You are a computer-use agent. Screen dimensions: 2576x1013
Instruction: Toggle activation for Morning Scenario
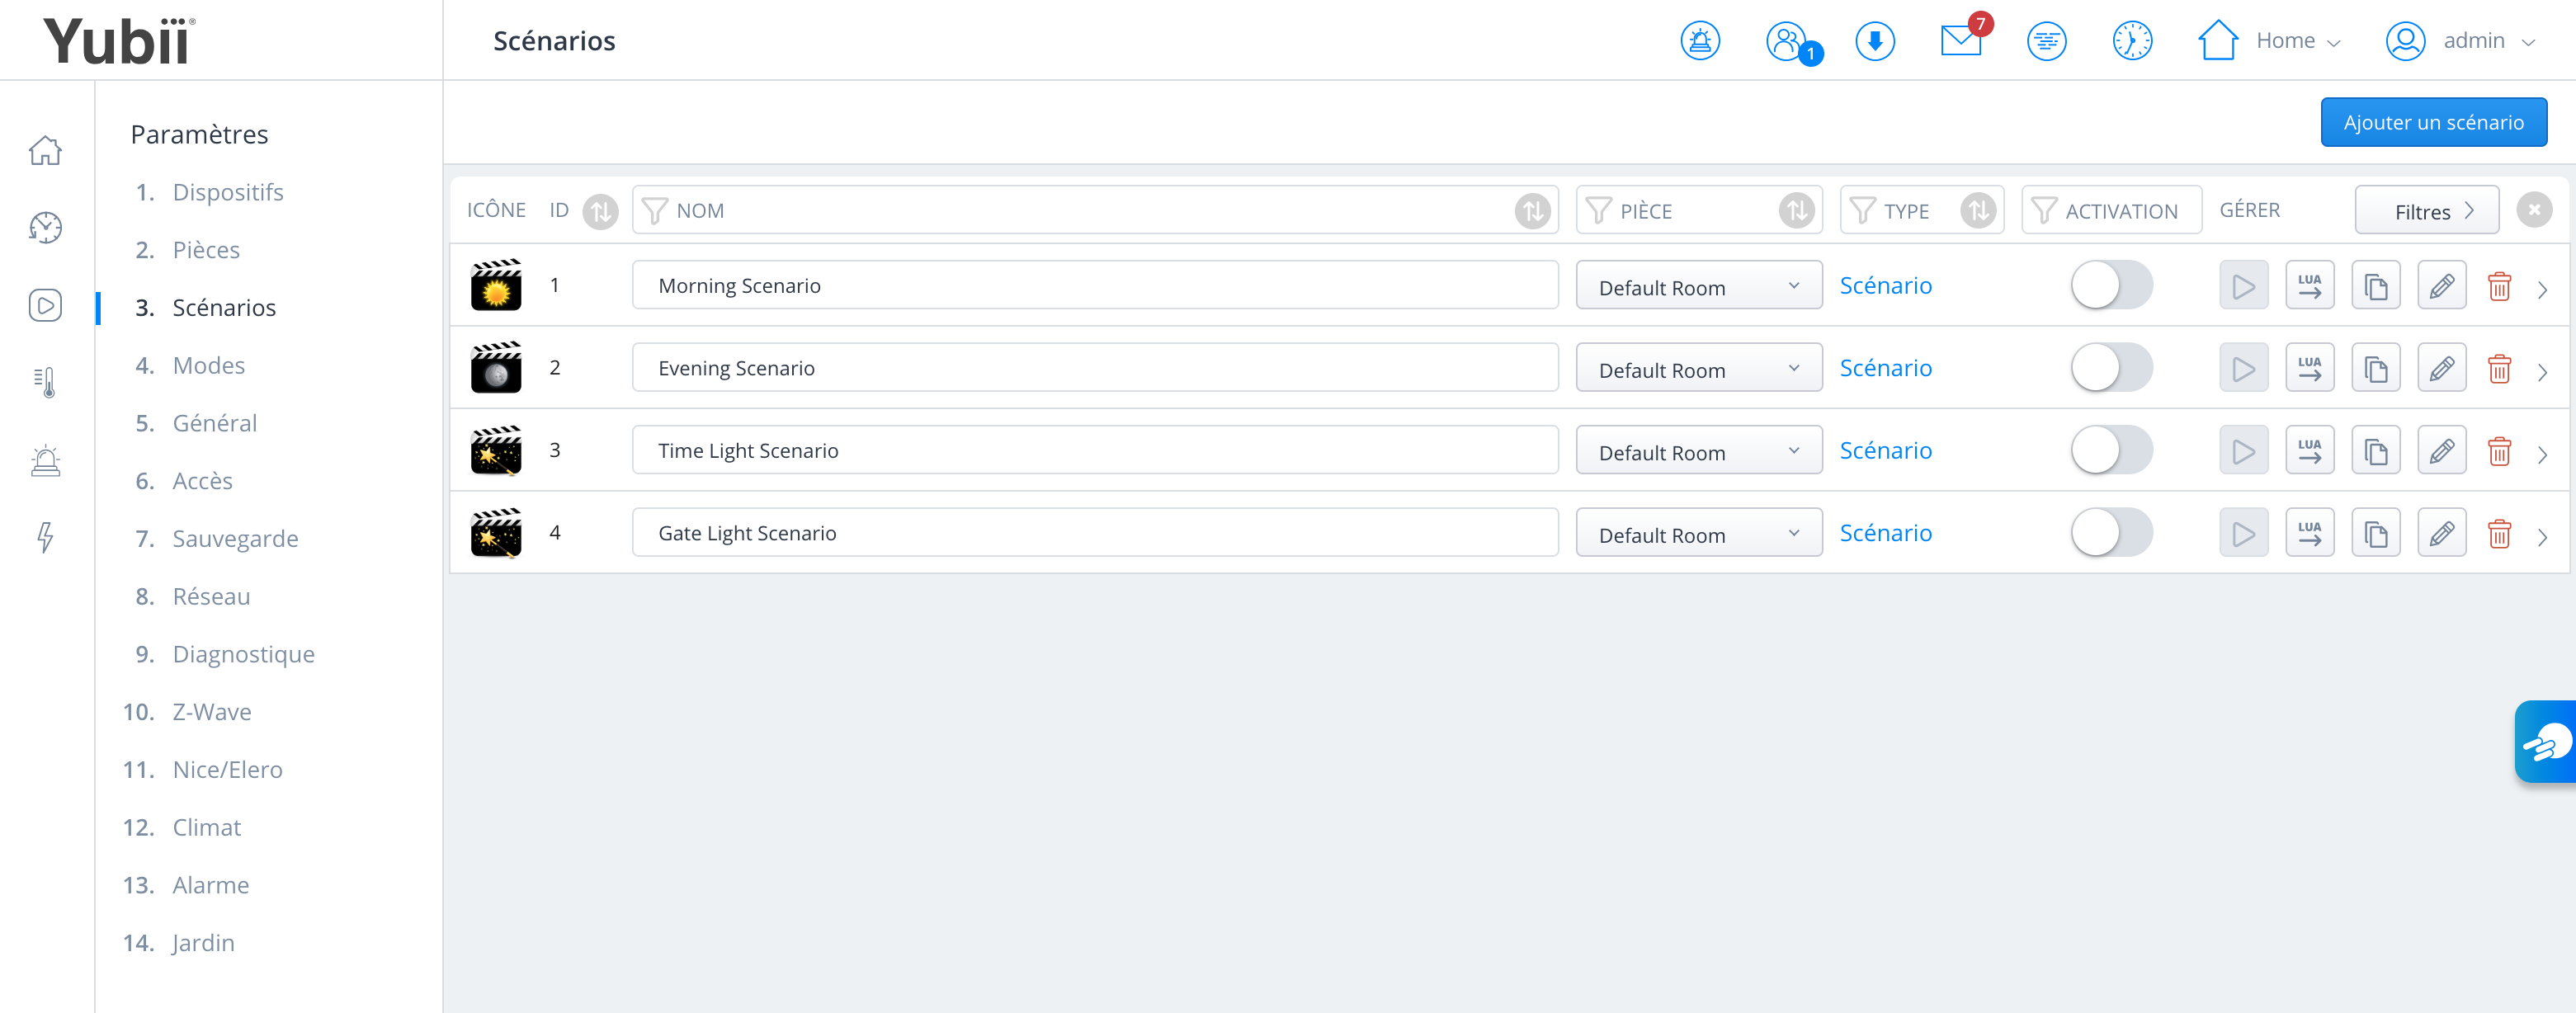2111,286
